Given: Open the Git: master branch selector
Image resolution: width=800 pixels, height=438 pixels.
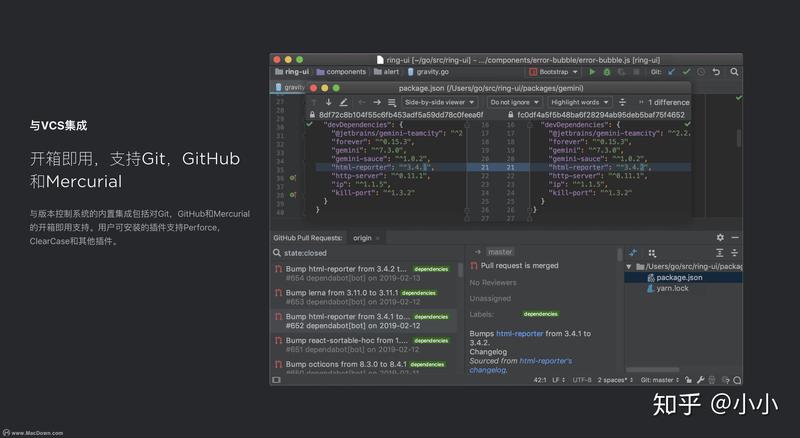Looking at the screenshot, I should [x=660, y=380].
